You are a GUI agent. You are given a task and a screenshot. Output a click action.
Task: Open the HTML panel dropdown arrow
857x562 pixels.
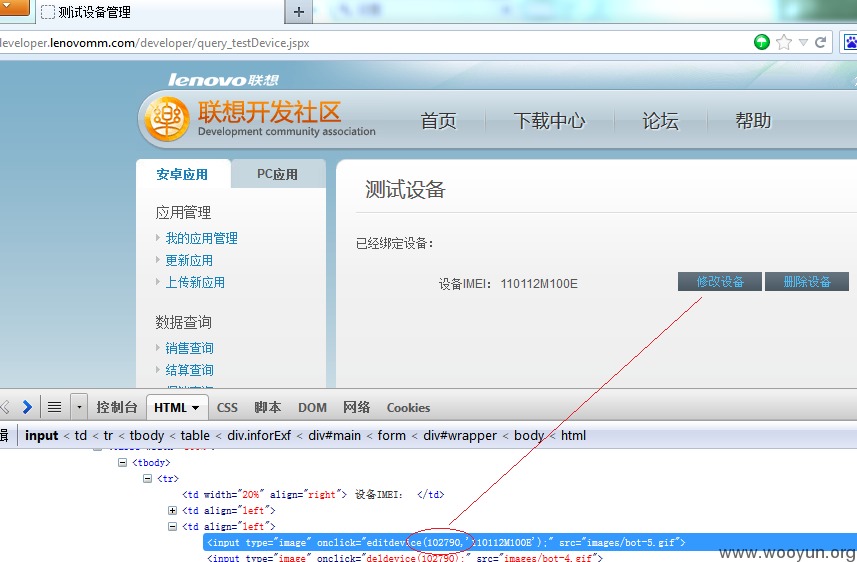tap(195, 408)
